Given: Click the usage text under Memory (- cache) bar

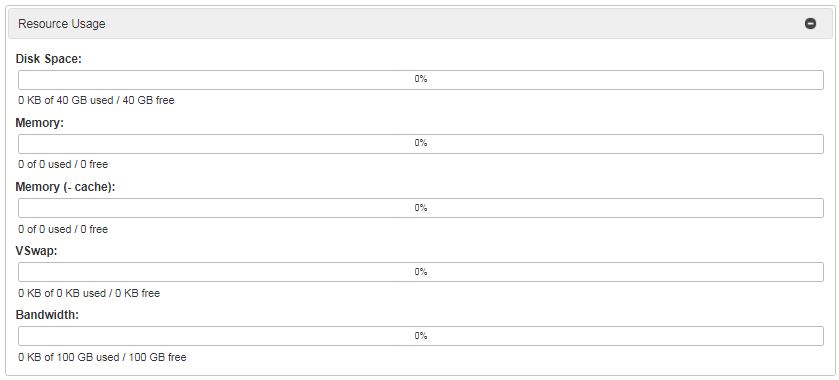Looking at the screenshot, I should pyautogui.click(x=63, y=229).
